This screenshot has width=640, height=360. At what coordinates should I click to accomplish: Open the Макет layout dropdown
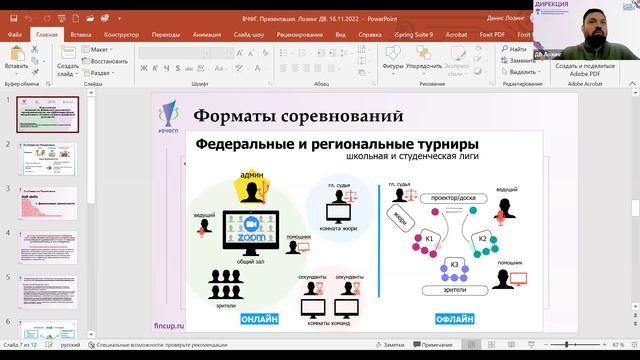point(98,49)
